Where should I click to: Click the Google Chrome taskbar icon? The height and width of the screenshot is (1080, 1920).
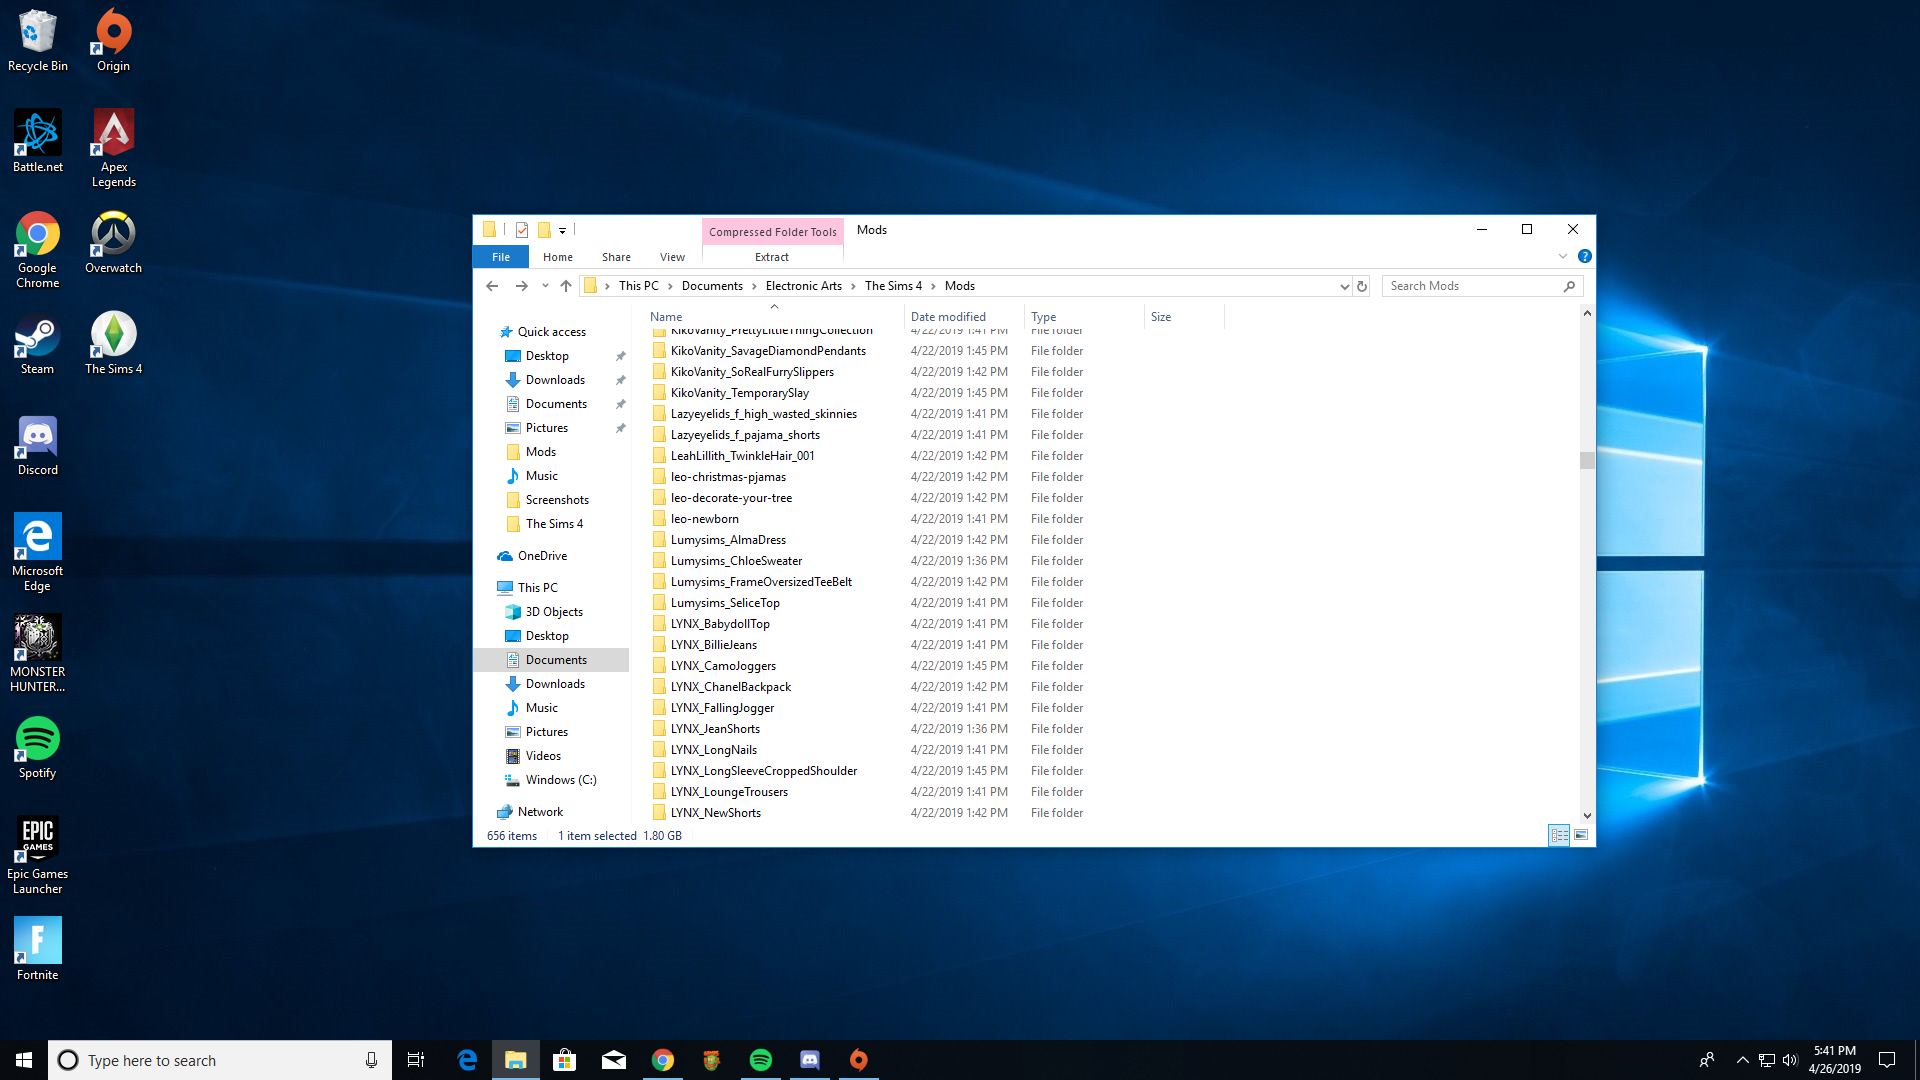click(x=663, y=1059)
